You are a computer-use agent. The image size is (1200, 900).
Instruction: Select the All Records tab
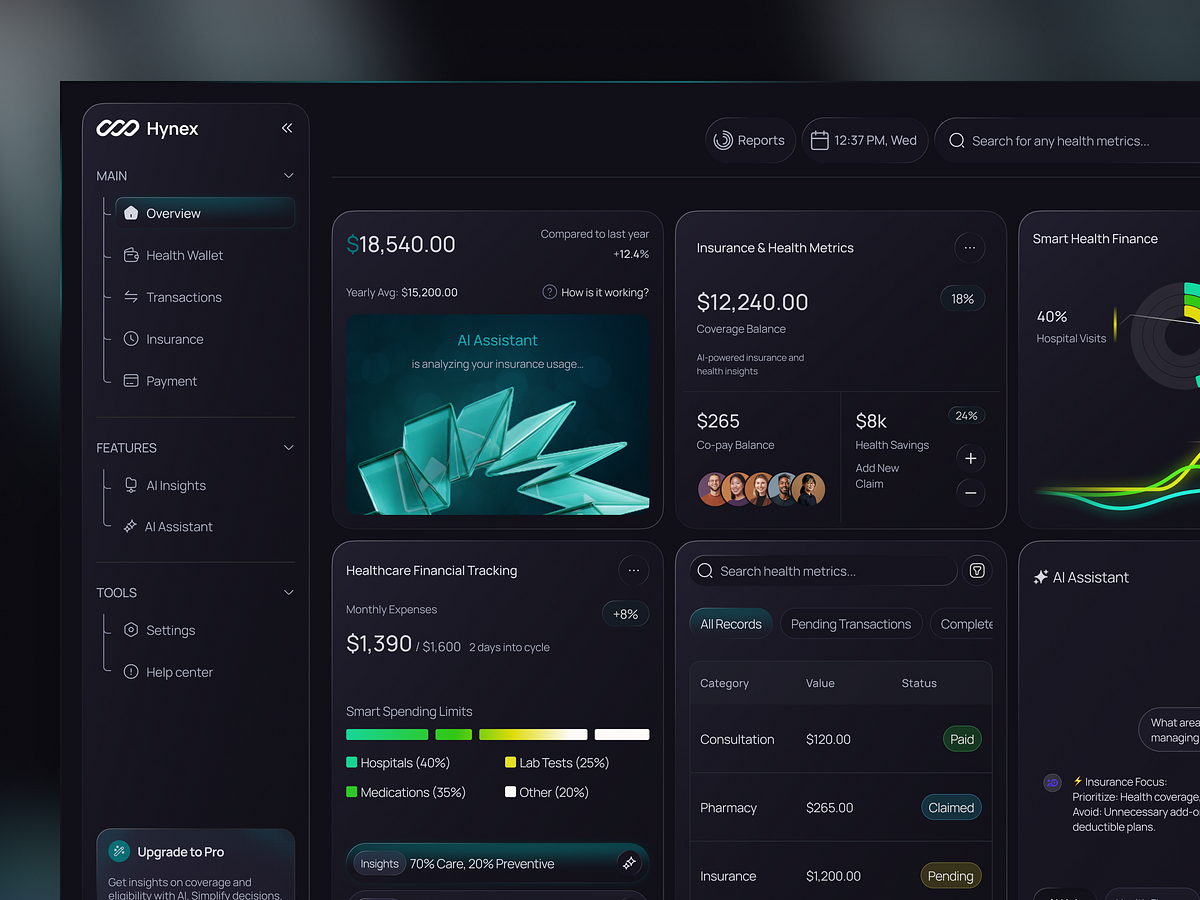click(731, 622)
